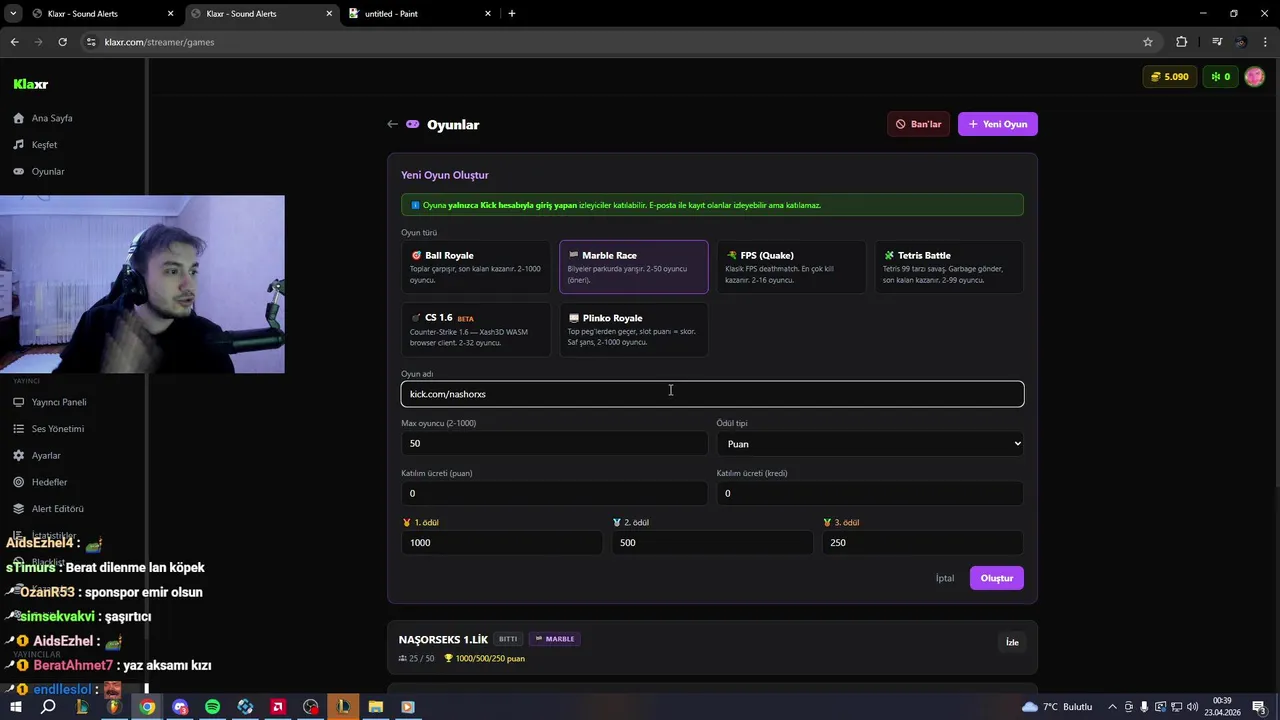Open Ana Sayfa from the sidebar

tap(52, 118)
